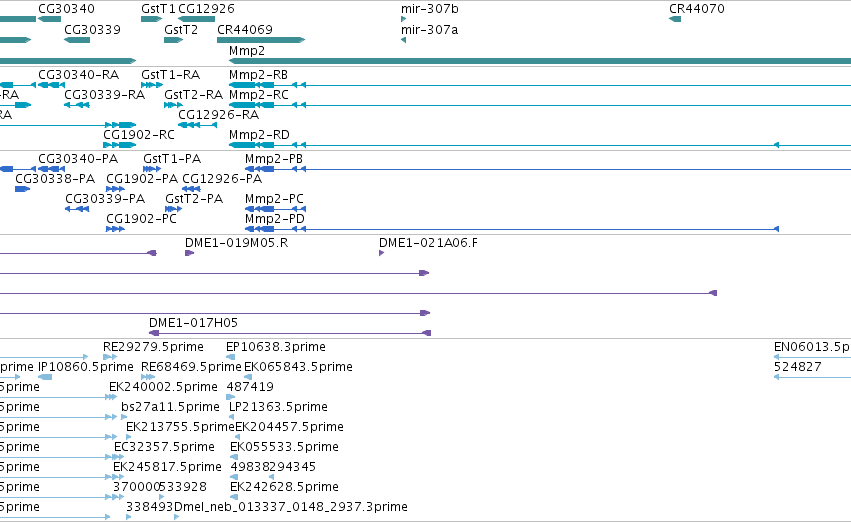
Task: Click the Mmp2-RC transcript label
Action: pyautogui.click(x=259, y=94)
